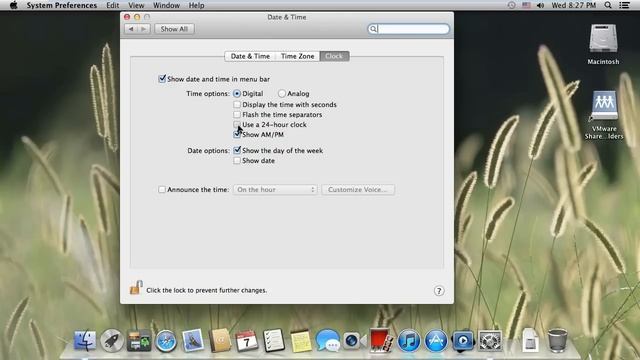Viewport: 640px width, 360px height.
Task: Open the System Preferences menu
Action: (x=62, y=5)
